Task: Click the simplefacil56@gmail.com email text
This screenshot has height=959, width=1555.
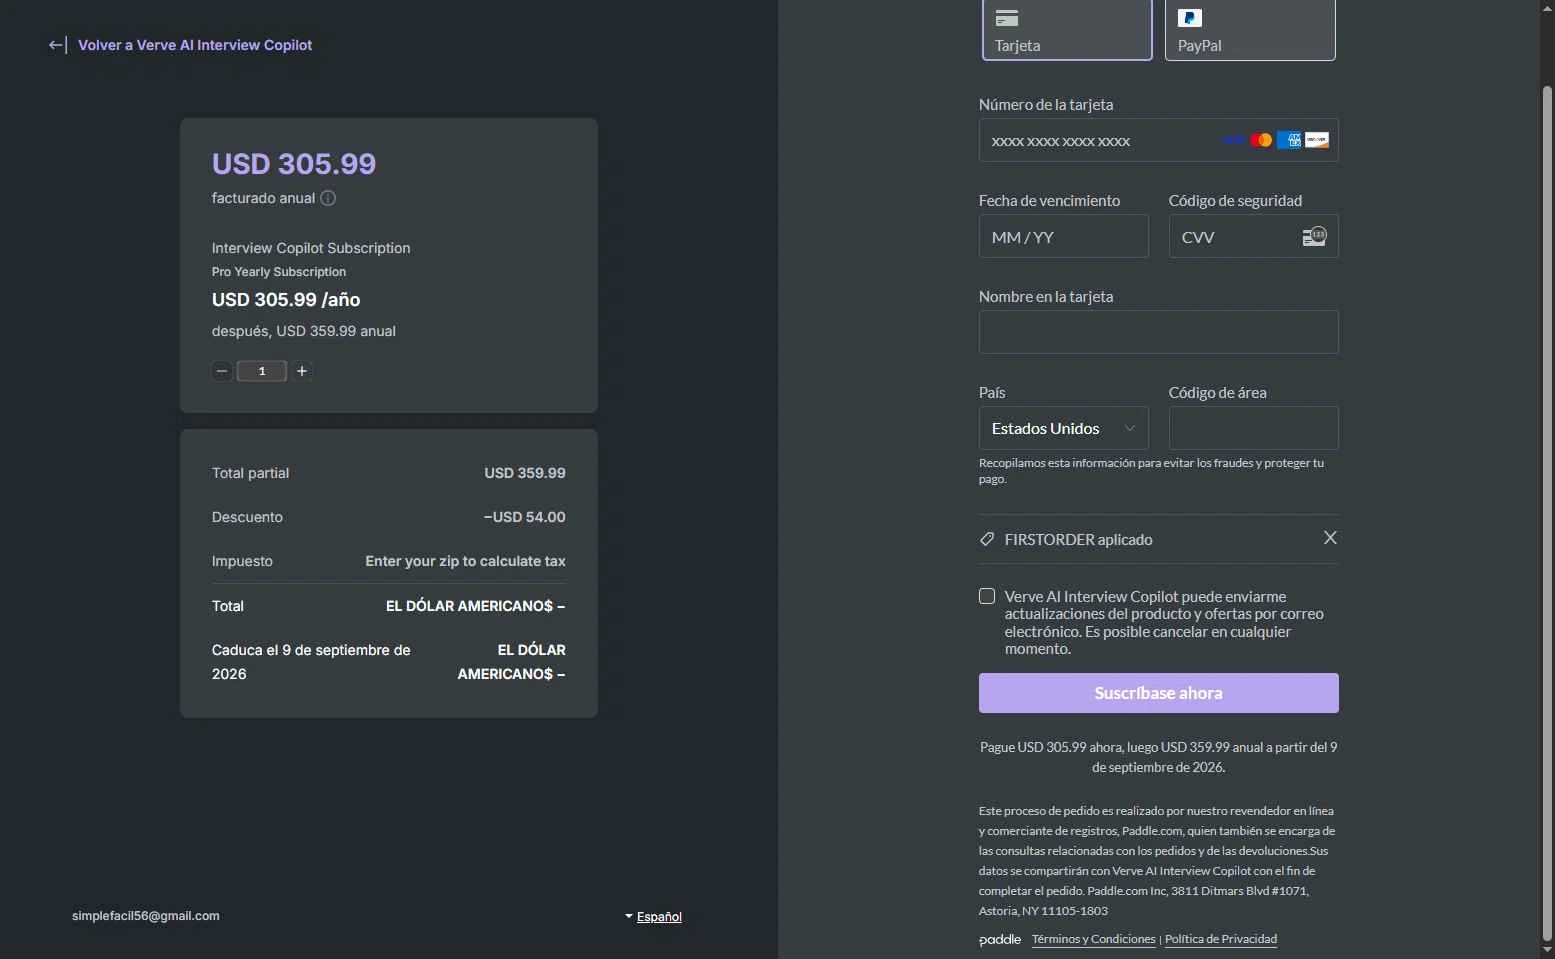Action: pyautogui.click(x=146, y=916)
